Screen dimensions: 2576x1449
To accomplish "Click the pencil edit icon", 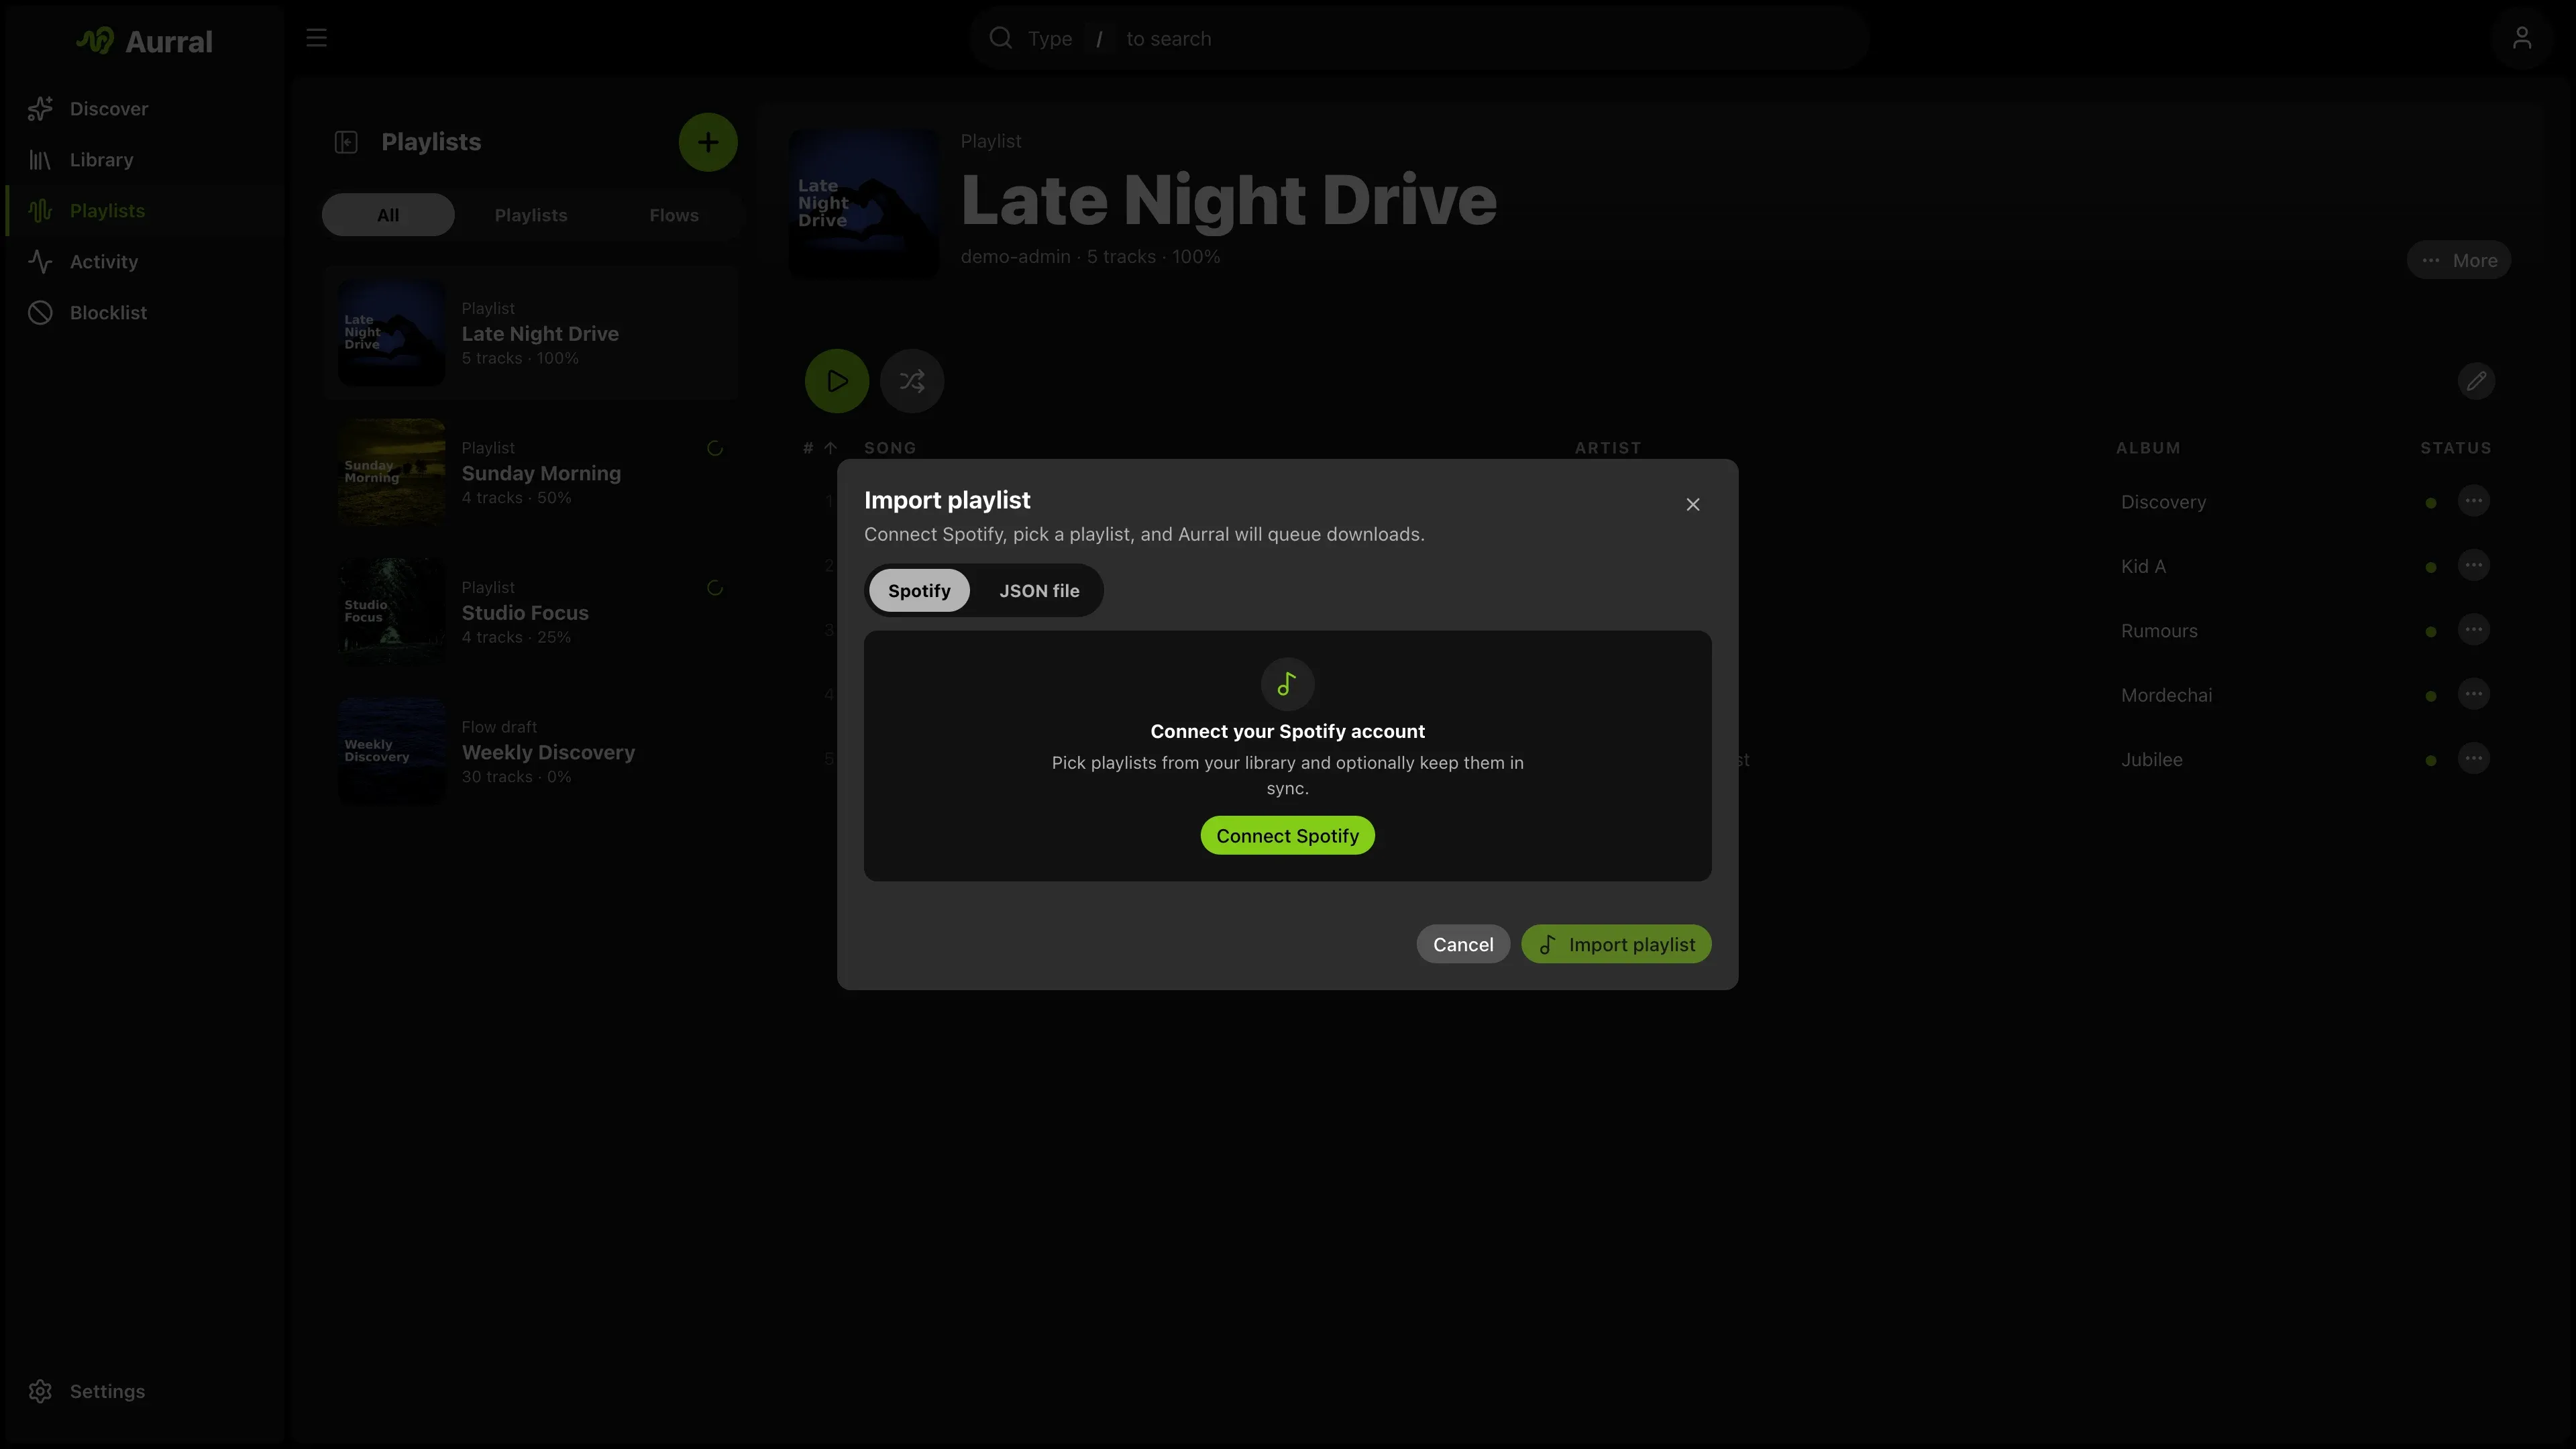I will pos(2476,381).
